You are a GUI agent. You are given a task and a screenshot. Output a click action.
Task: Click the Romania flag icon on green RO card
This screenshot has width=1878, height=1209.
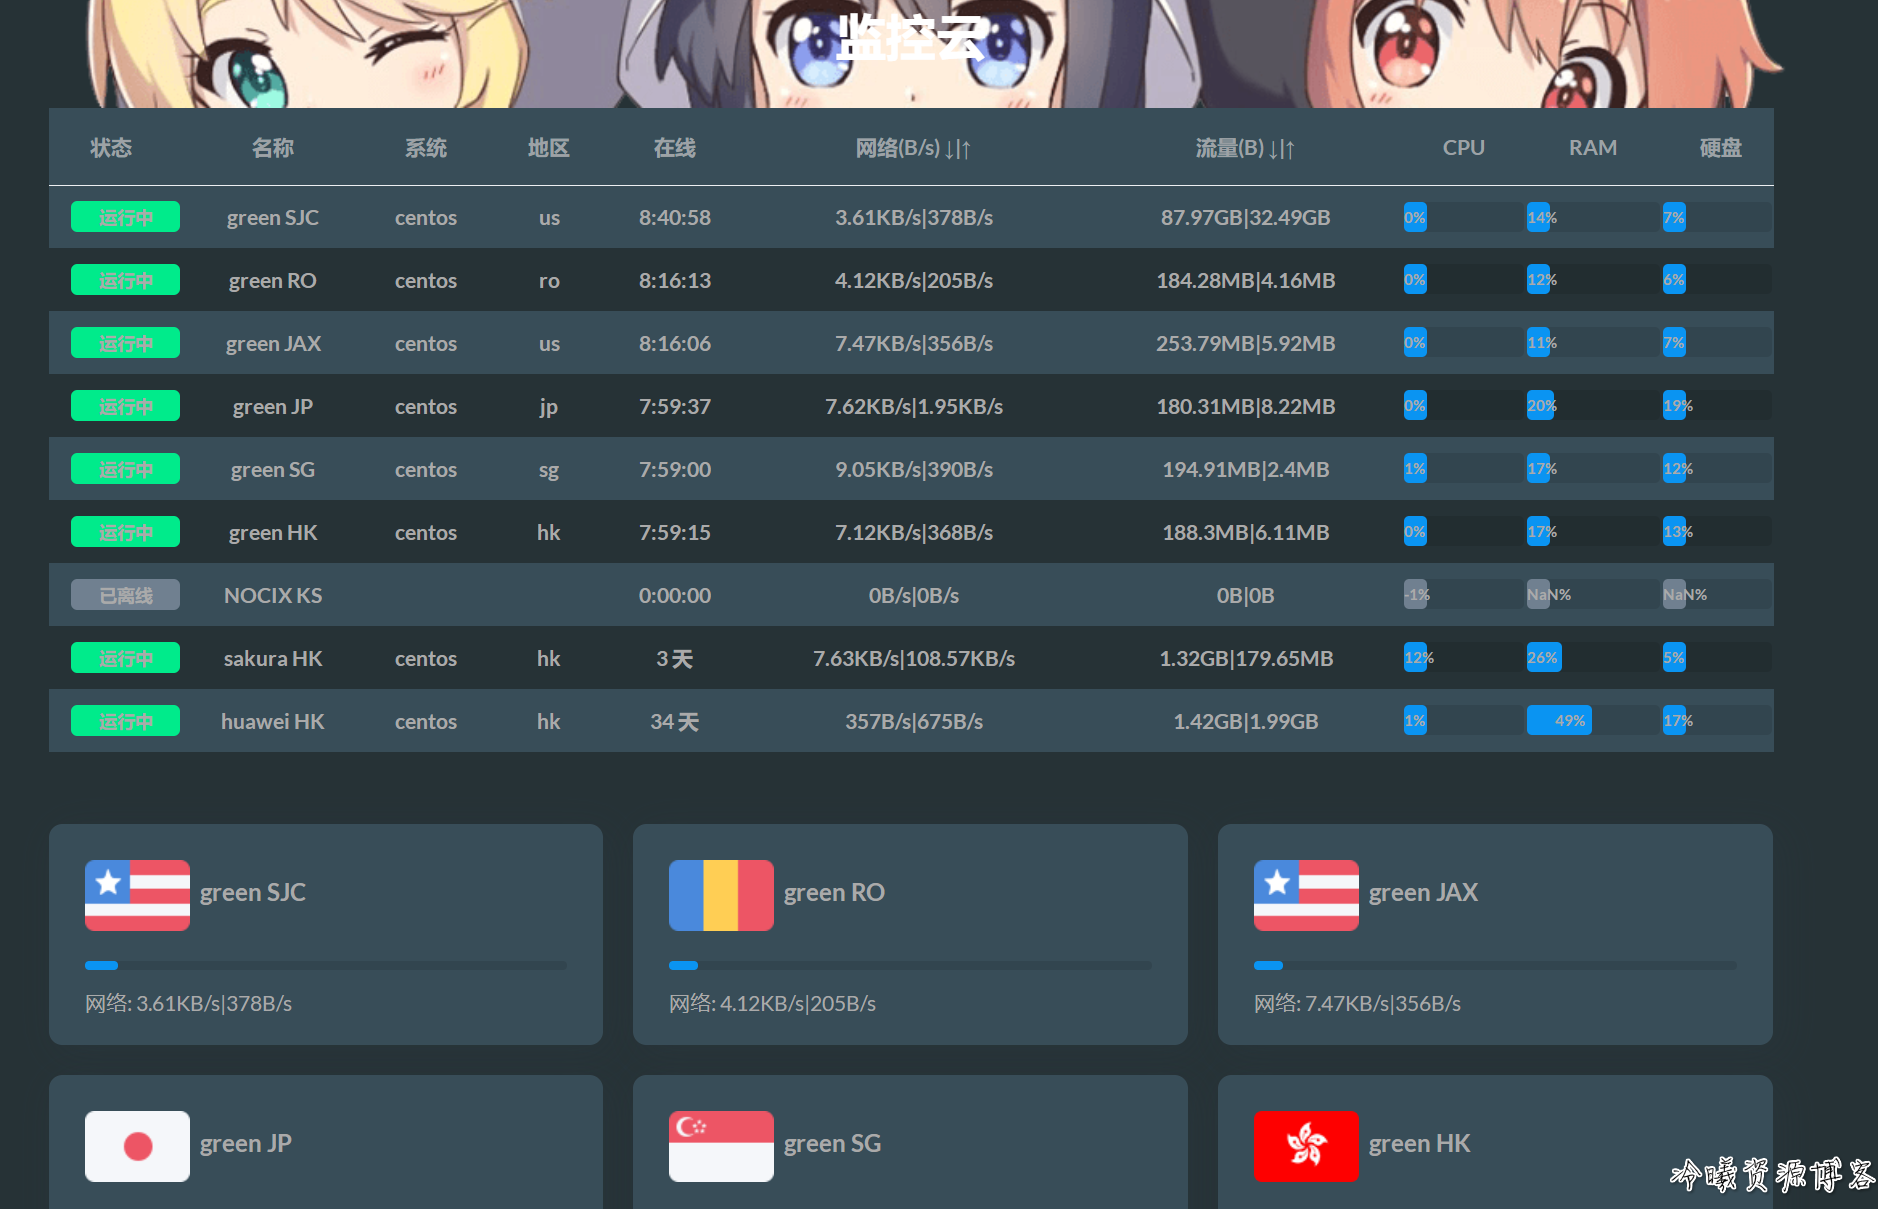[x=721, y=895]
